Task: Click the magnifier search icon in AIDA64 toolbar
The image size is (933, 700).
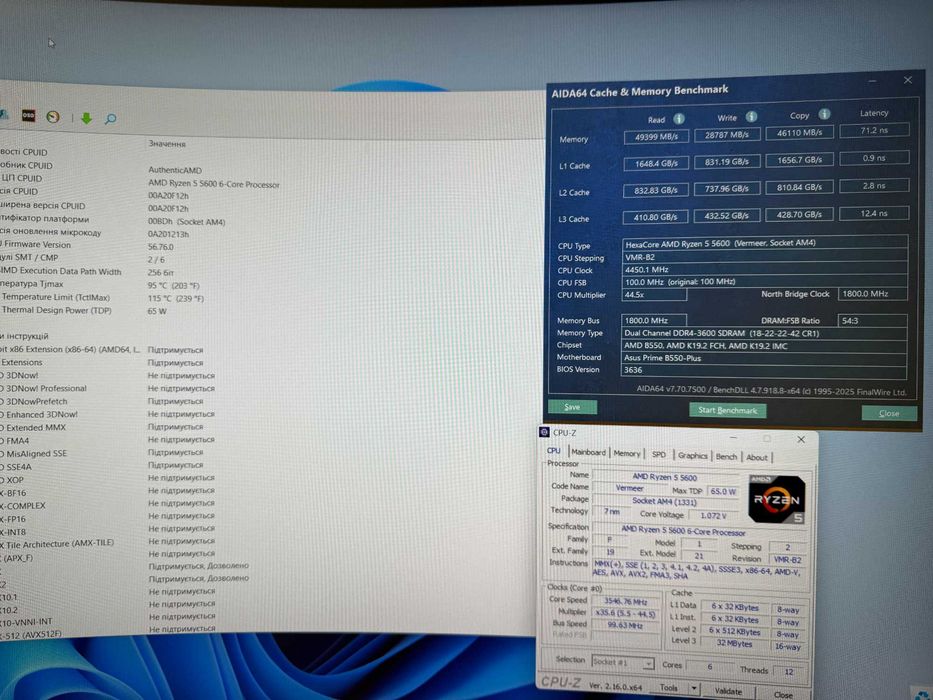Action: coord(110,119)
